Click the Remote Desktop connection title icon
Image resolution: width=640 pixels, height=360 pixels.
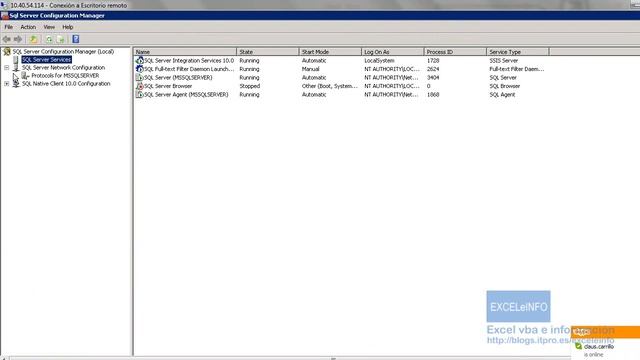point(4,5)
